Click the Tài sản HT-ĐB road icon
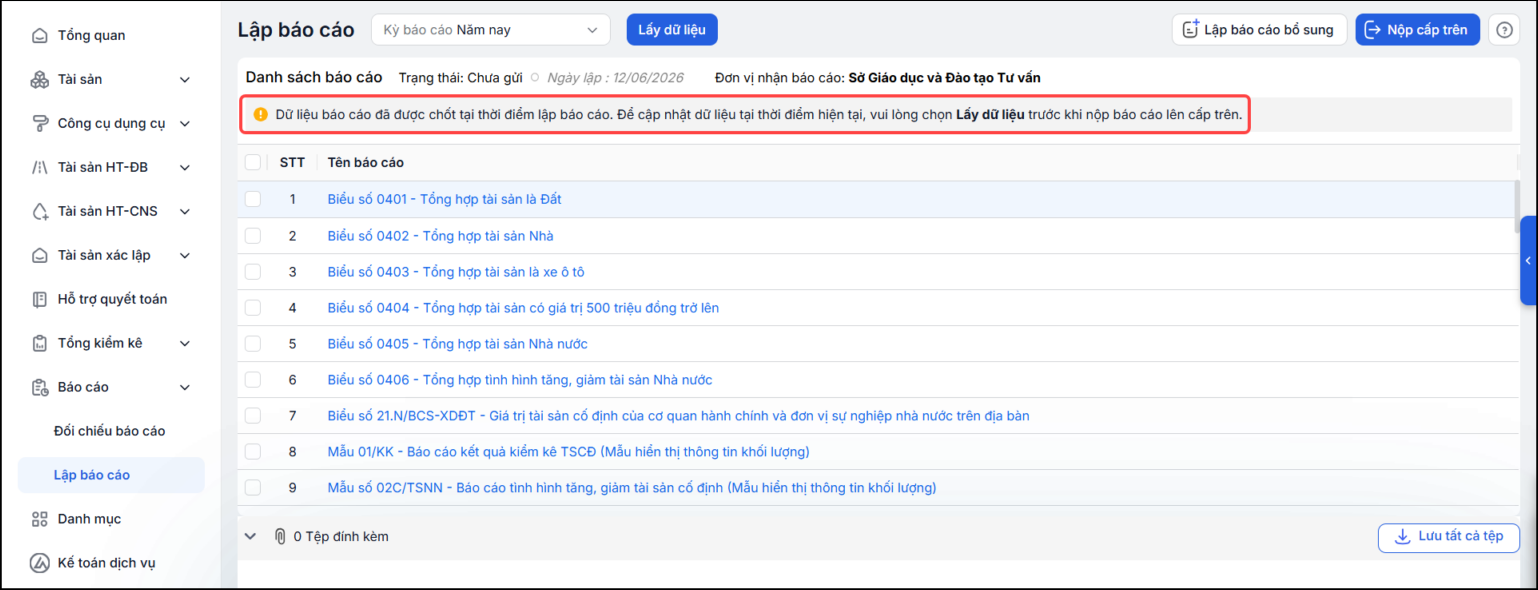1538x590 pixels. coord(39,168)
